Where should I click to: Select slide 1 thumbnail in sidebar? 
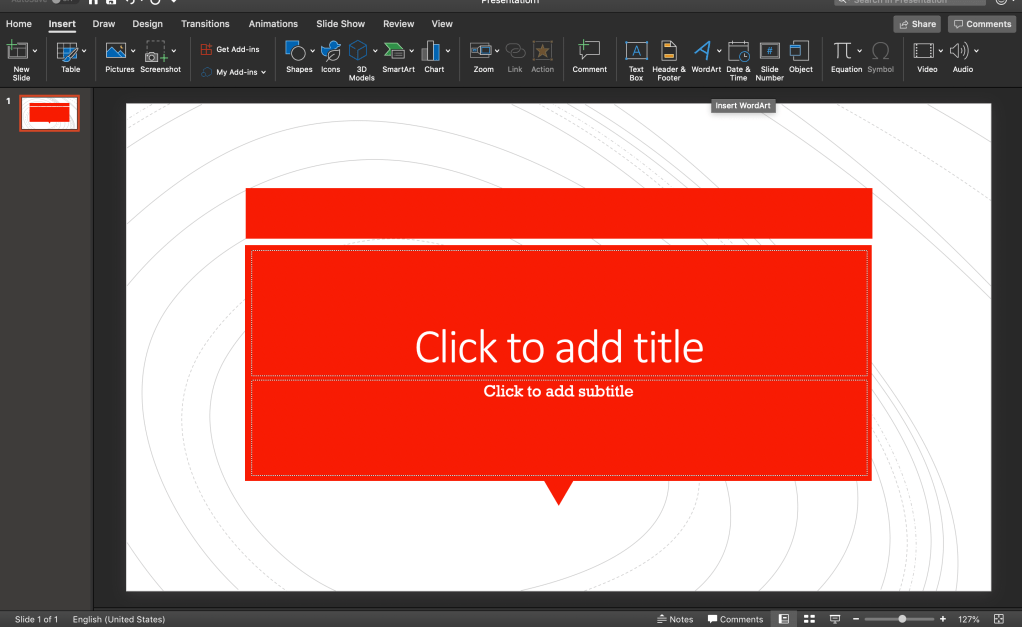(x=49, y=113)
